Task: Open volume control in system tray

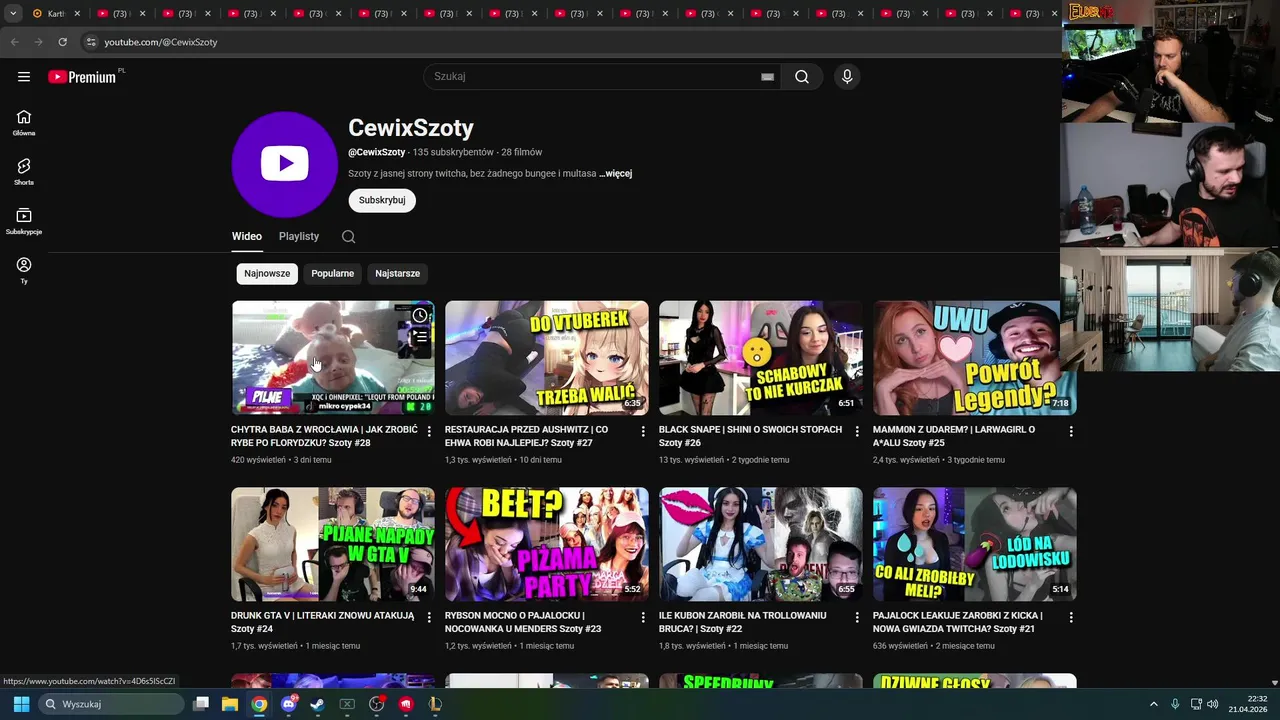Action: [x=1213, y=704]
